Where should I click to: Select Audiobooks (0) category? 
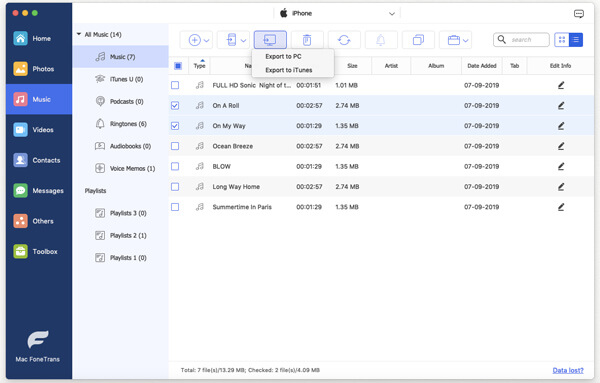pyautogui.click(x=121, y=146)
